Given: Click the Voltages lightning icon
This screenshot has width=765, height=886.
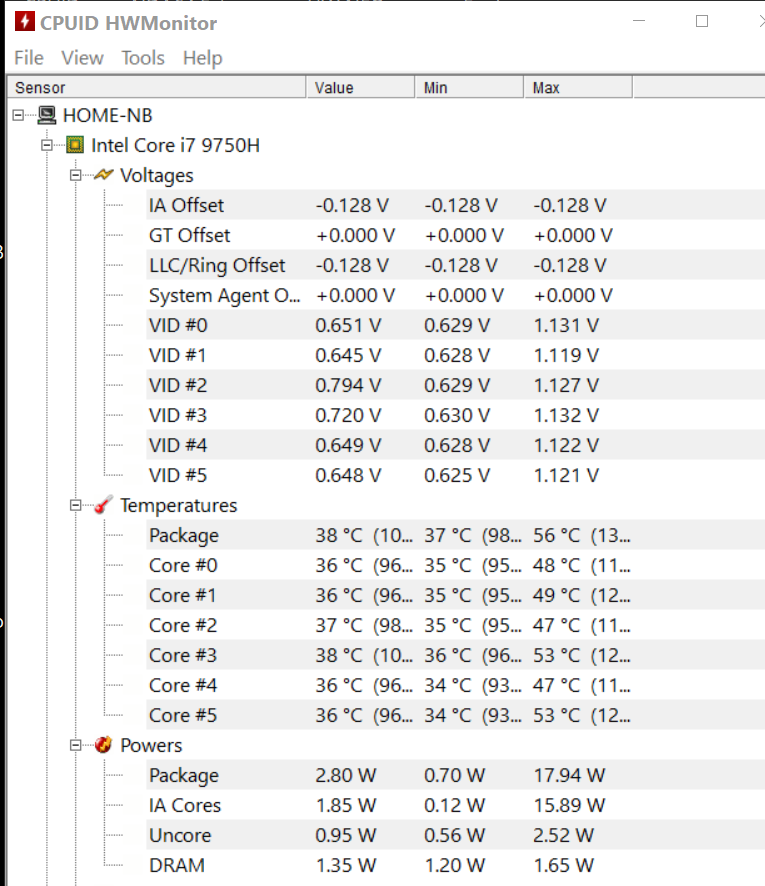Looking at the screenshot, I should pos(104,175).
